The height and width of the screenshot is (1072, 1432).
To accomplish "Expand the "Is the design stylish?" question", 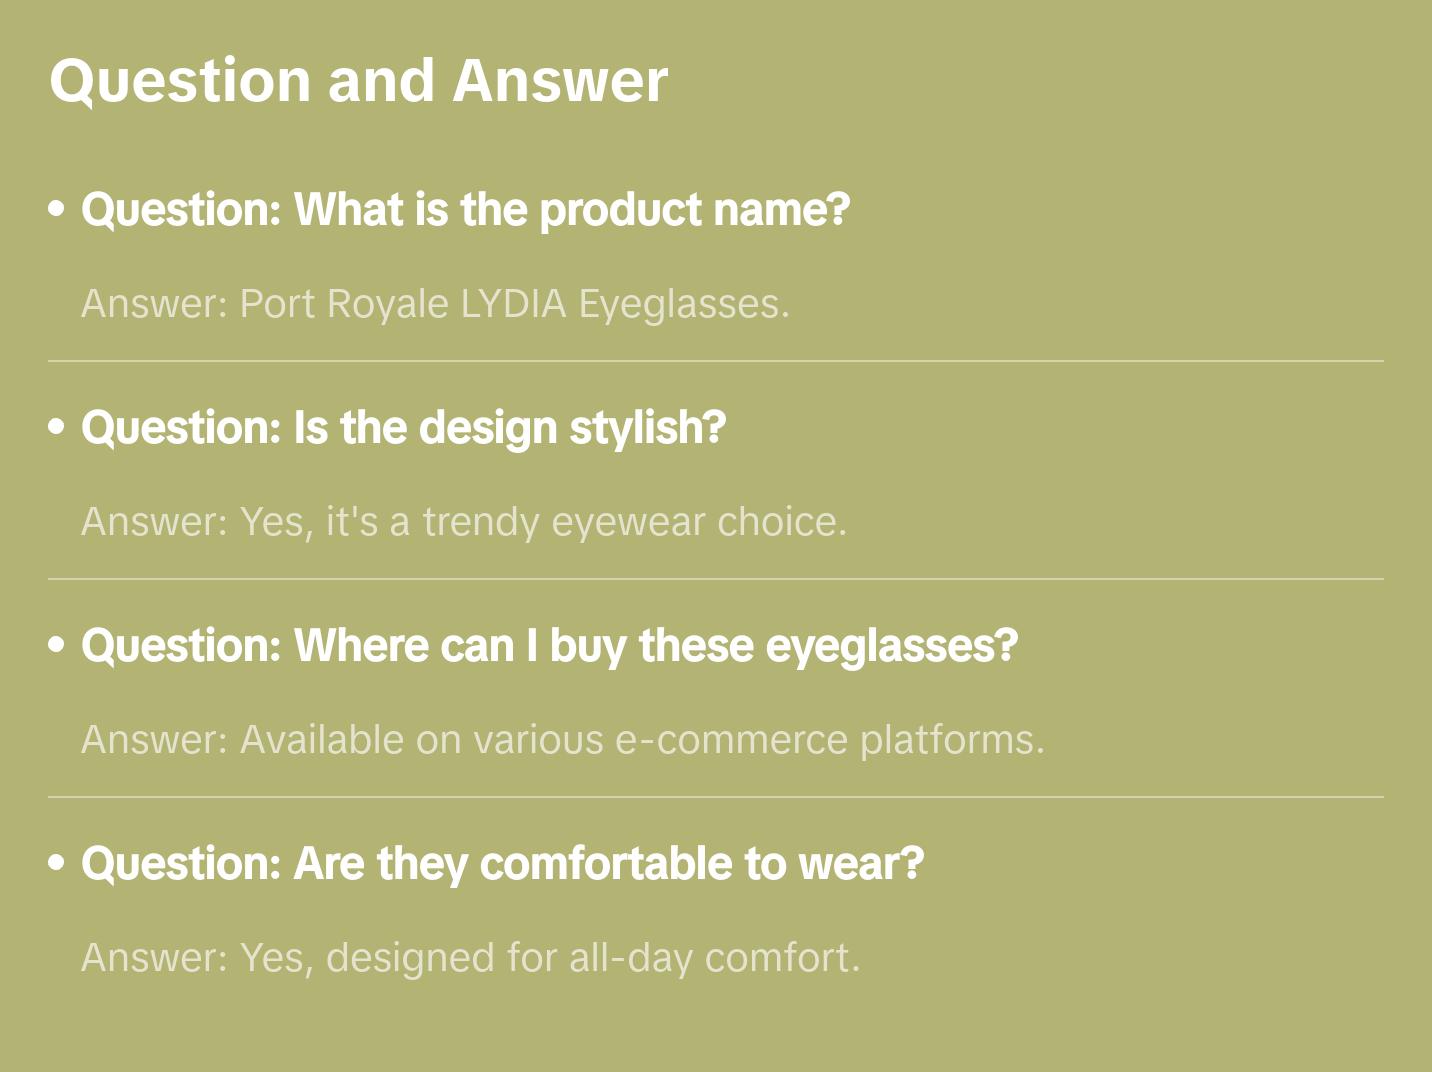I will tap(403, 428).
